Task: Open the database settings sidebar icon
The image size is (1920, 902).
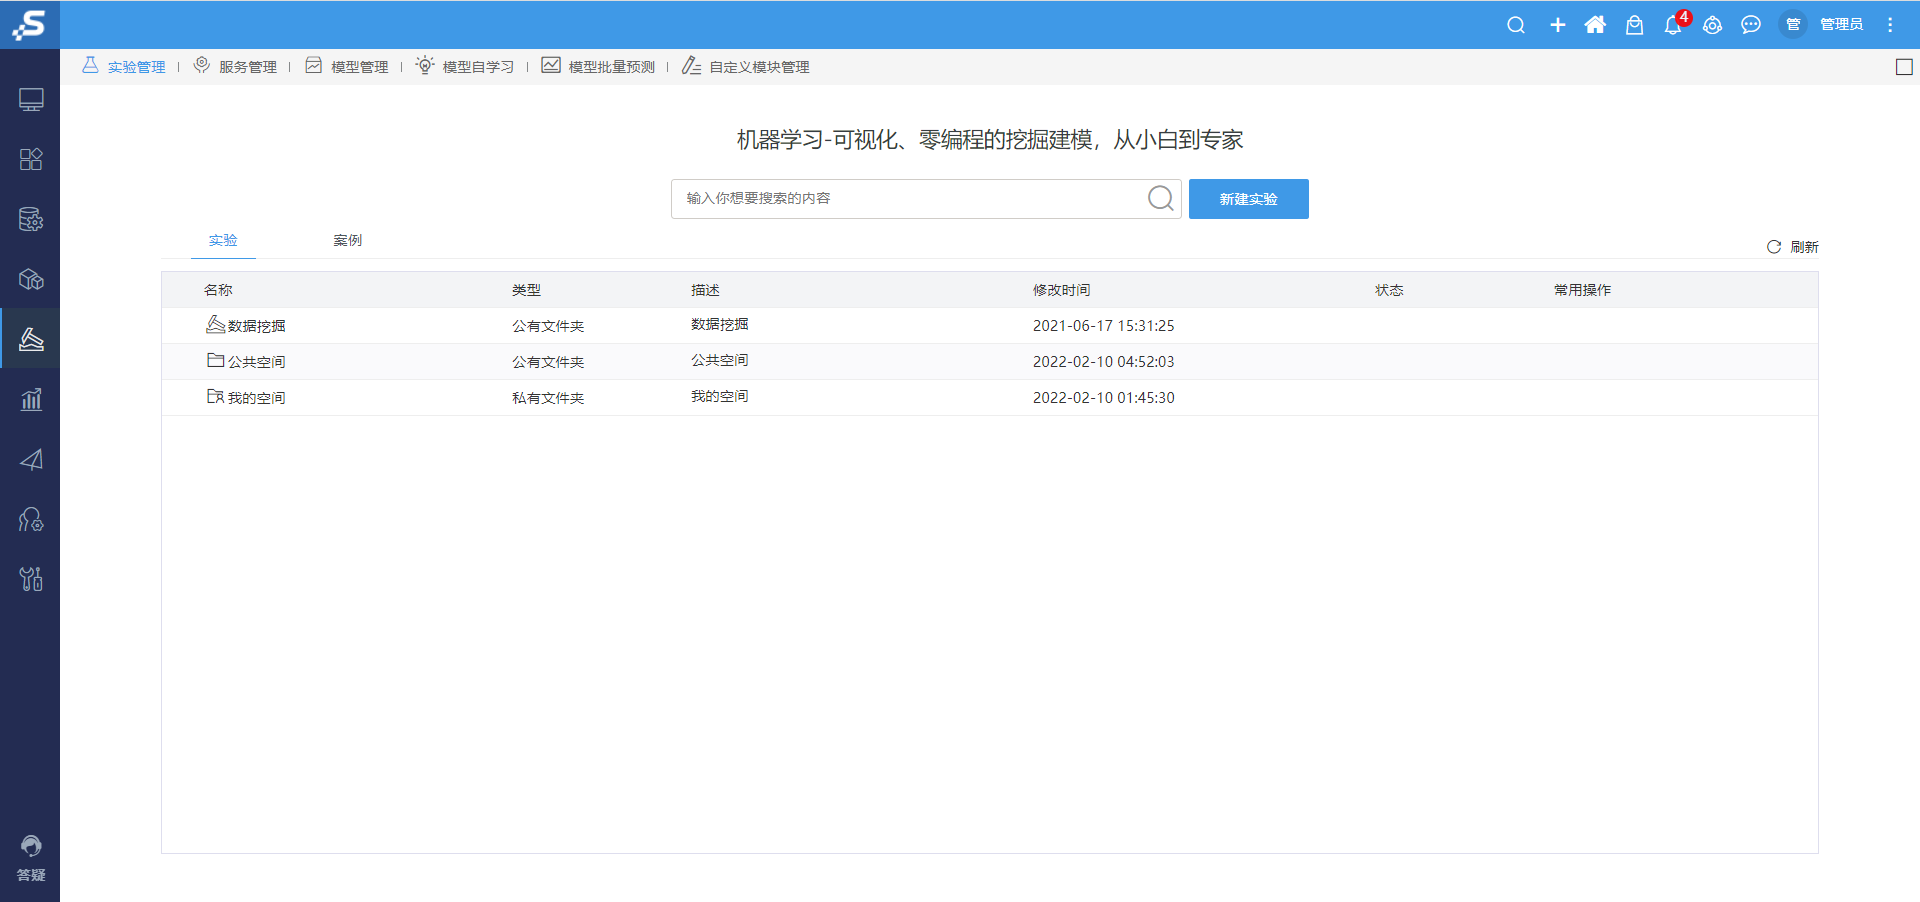Action: click(31, 220)
